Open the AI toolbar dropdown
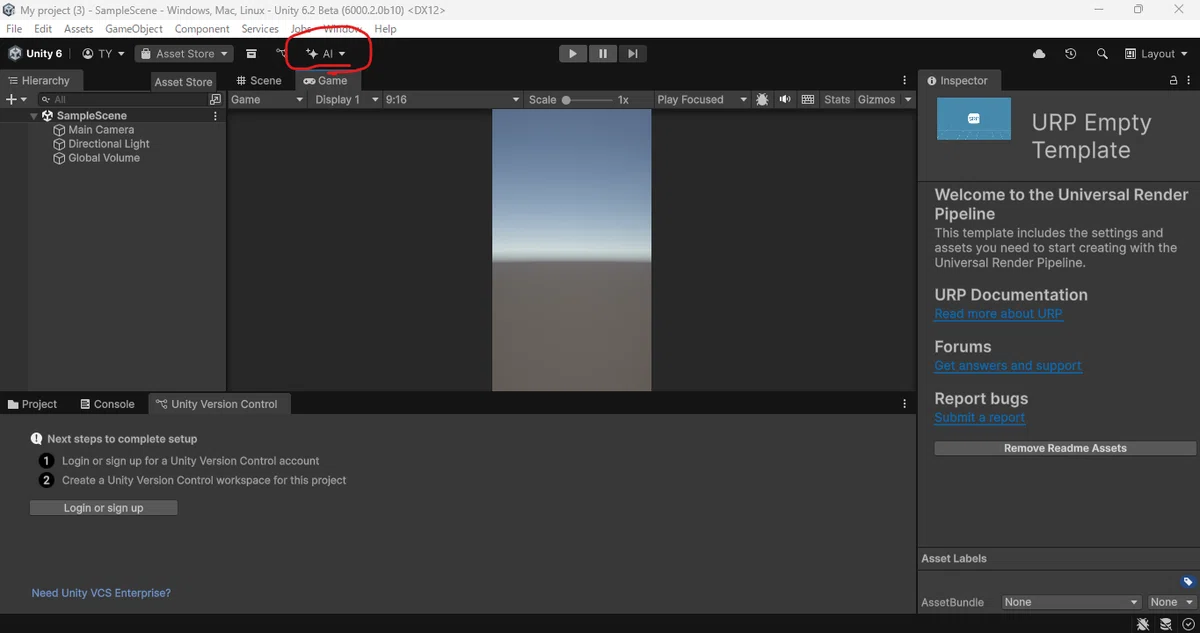Viewport: 1200px width, 633px height. point(326,54)
